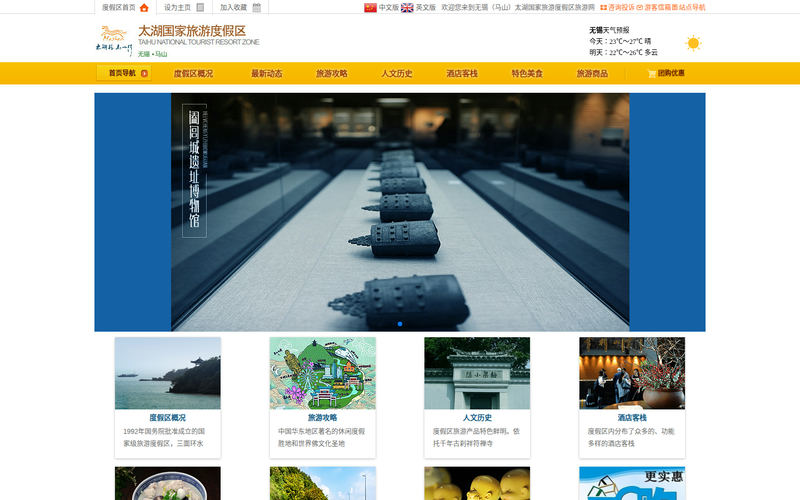Click the 太湖国家旅游度假区 site title

pyautogui.click(x=192, y=31)
